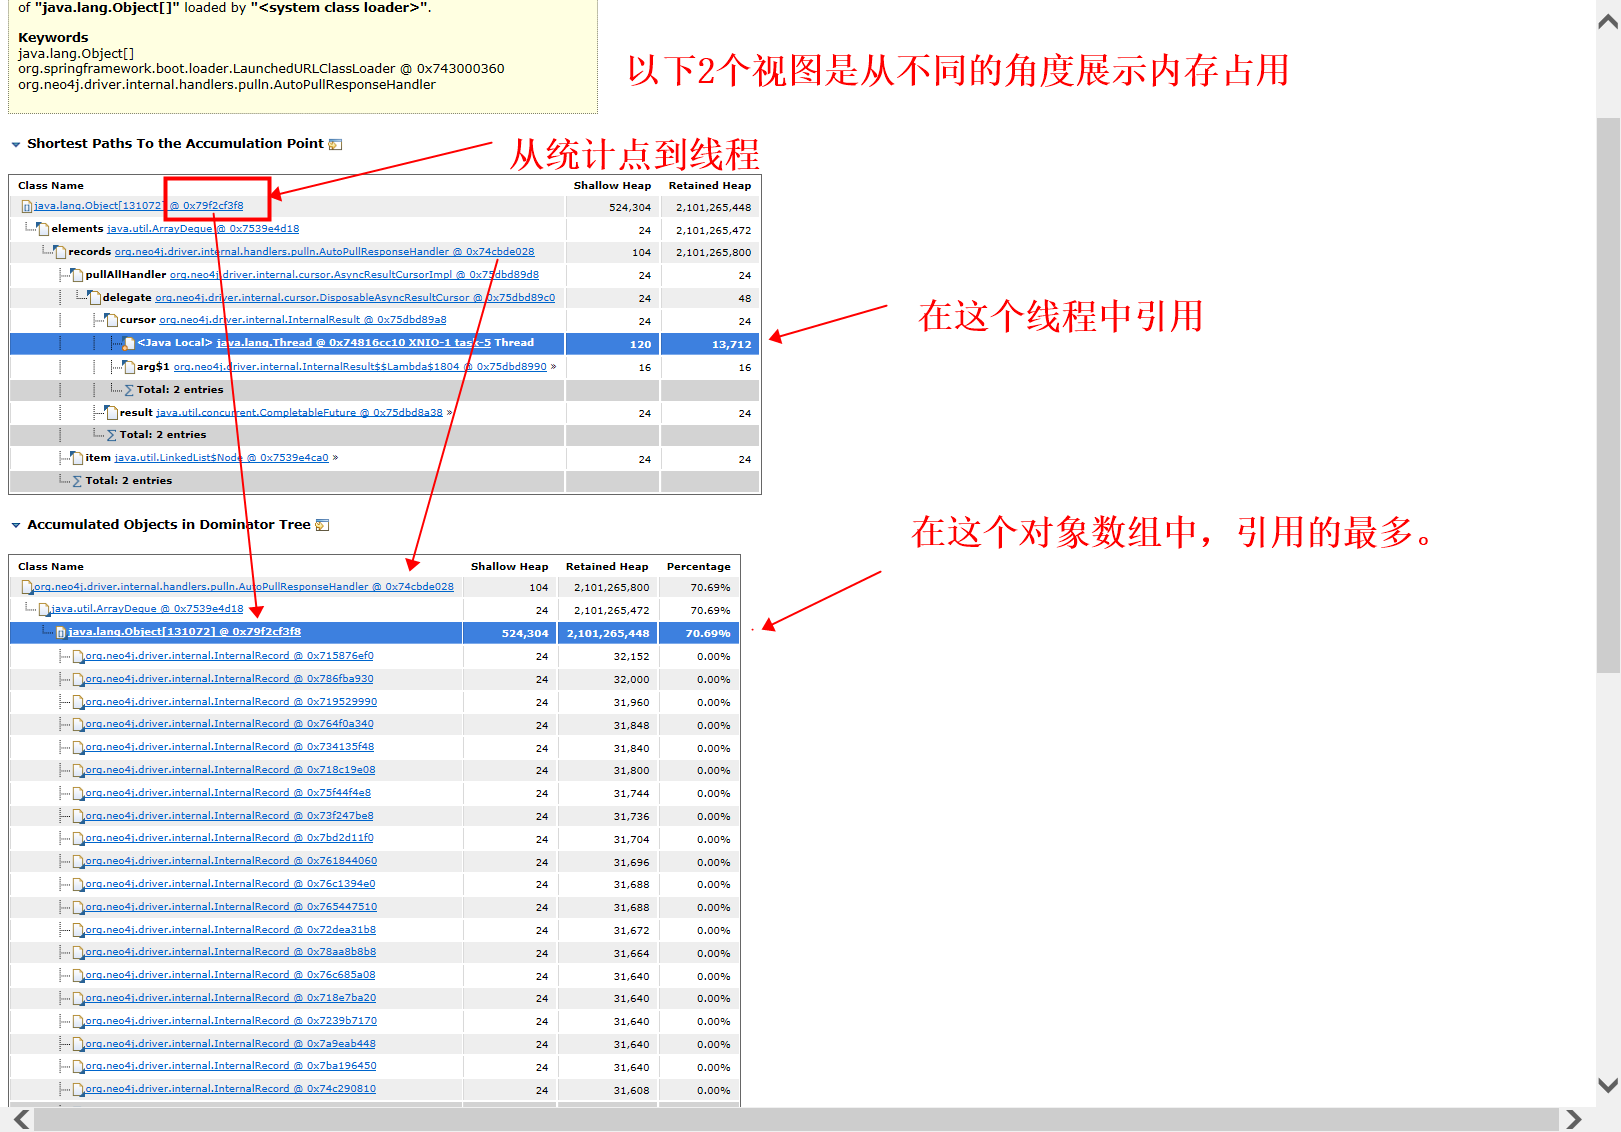Click the right arrow of the horizontal scrollbar
1621x1132 pixels.
pyautogui.click(x=1574, y=1119)
